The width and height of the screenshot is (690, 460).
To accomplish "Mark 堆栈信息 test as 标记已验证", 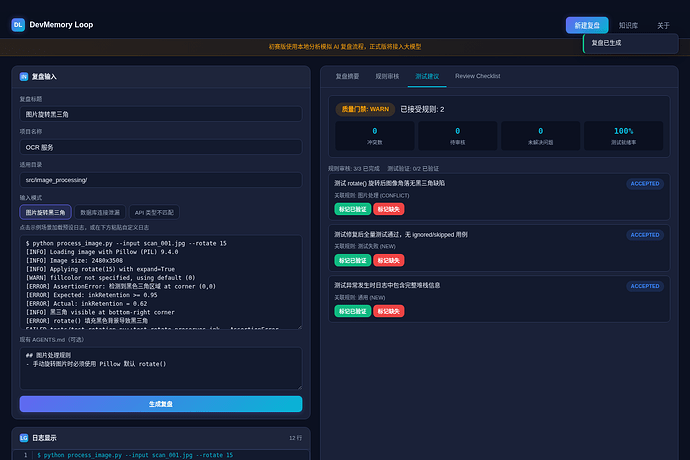I will [x=352, y=311].
